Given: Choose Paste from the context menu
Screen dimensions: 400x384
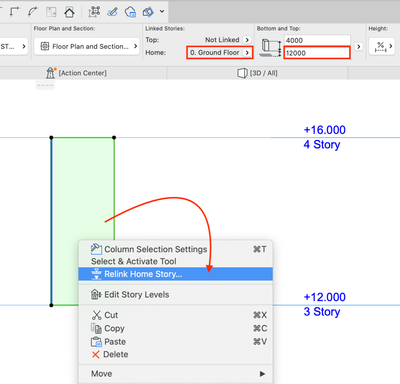Looking at the screenshot, I should click(176, 342).
